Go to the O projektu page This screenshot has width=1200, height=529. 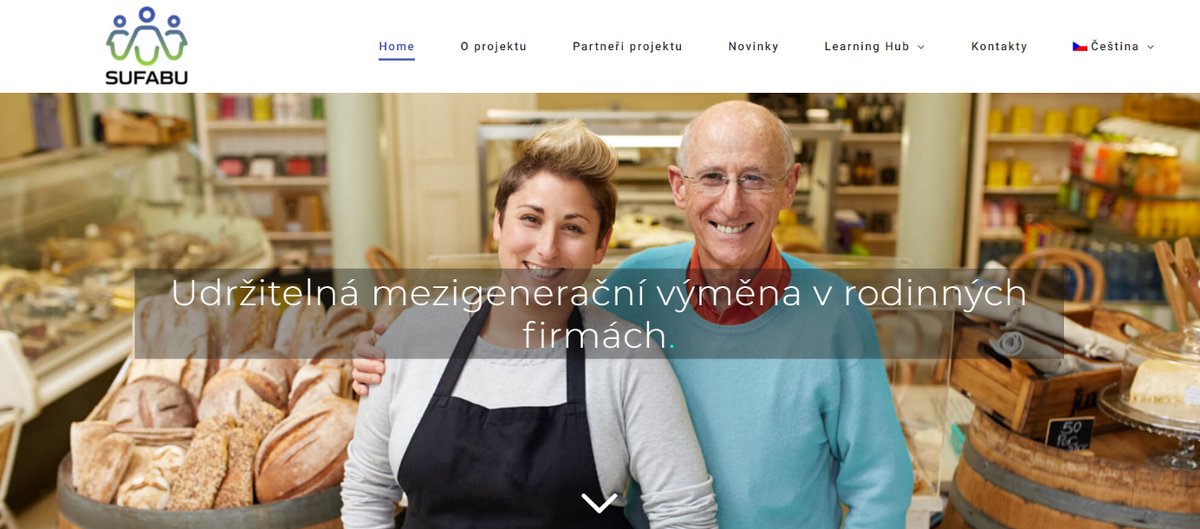pos(493,47)
